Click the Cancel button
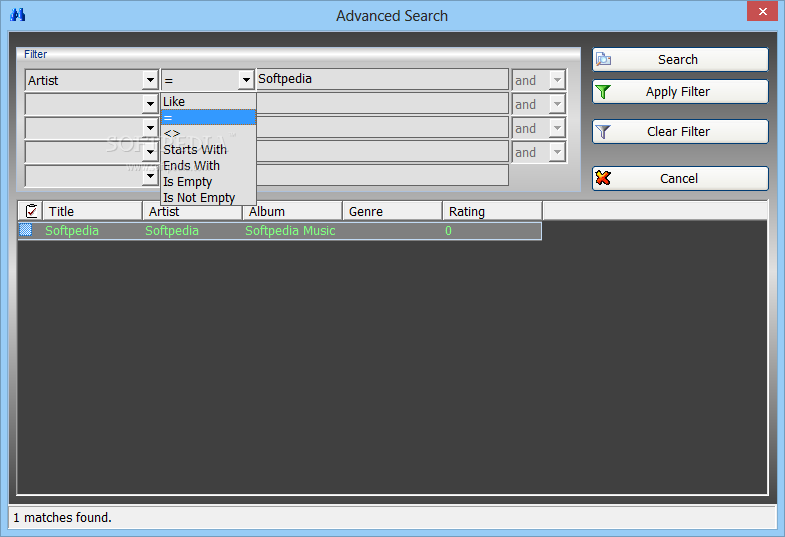 680,179
